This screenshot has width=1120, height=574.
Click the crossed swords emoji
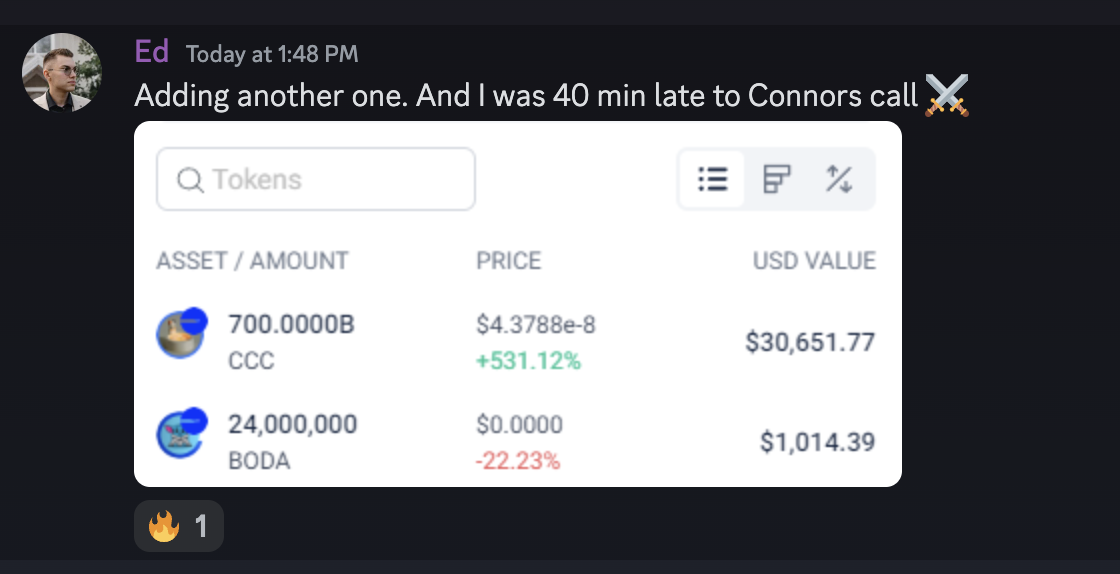946,96
